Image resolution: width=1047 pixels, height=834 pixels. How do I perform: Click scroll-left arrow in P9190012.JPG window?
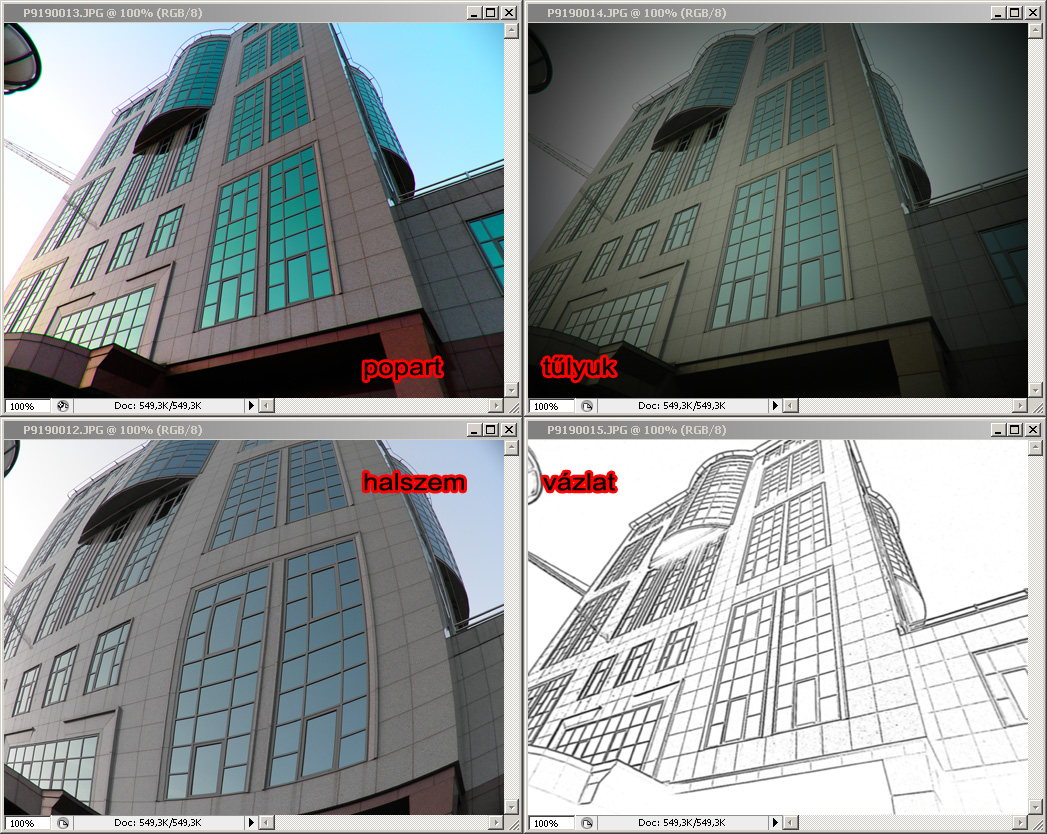click(266, 823)
